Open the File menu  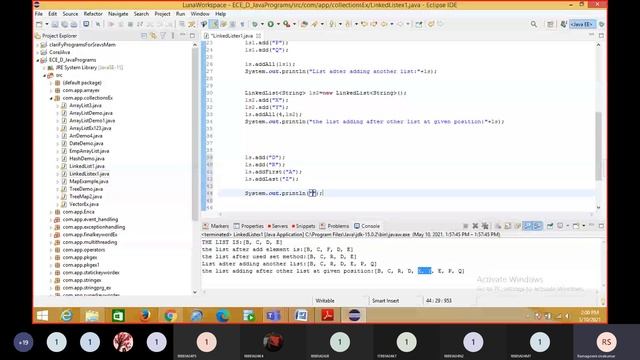[39, 14]
